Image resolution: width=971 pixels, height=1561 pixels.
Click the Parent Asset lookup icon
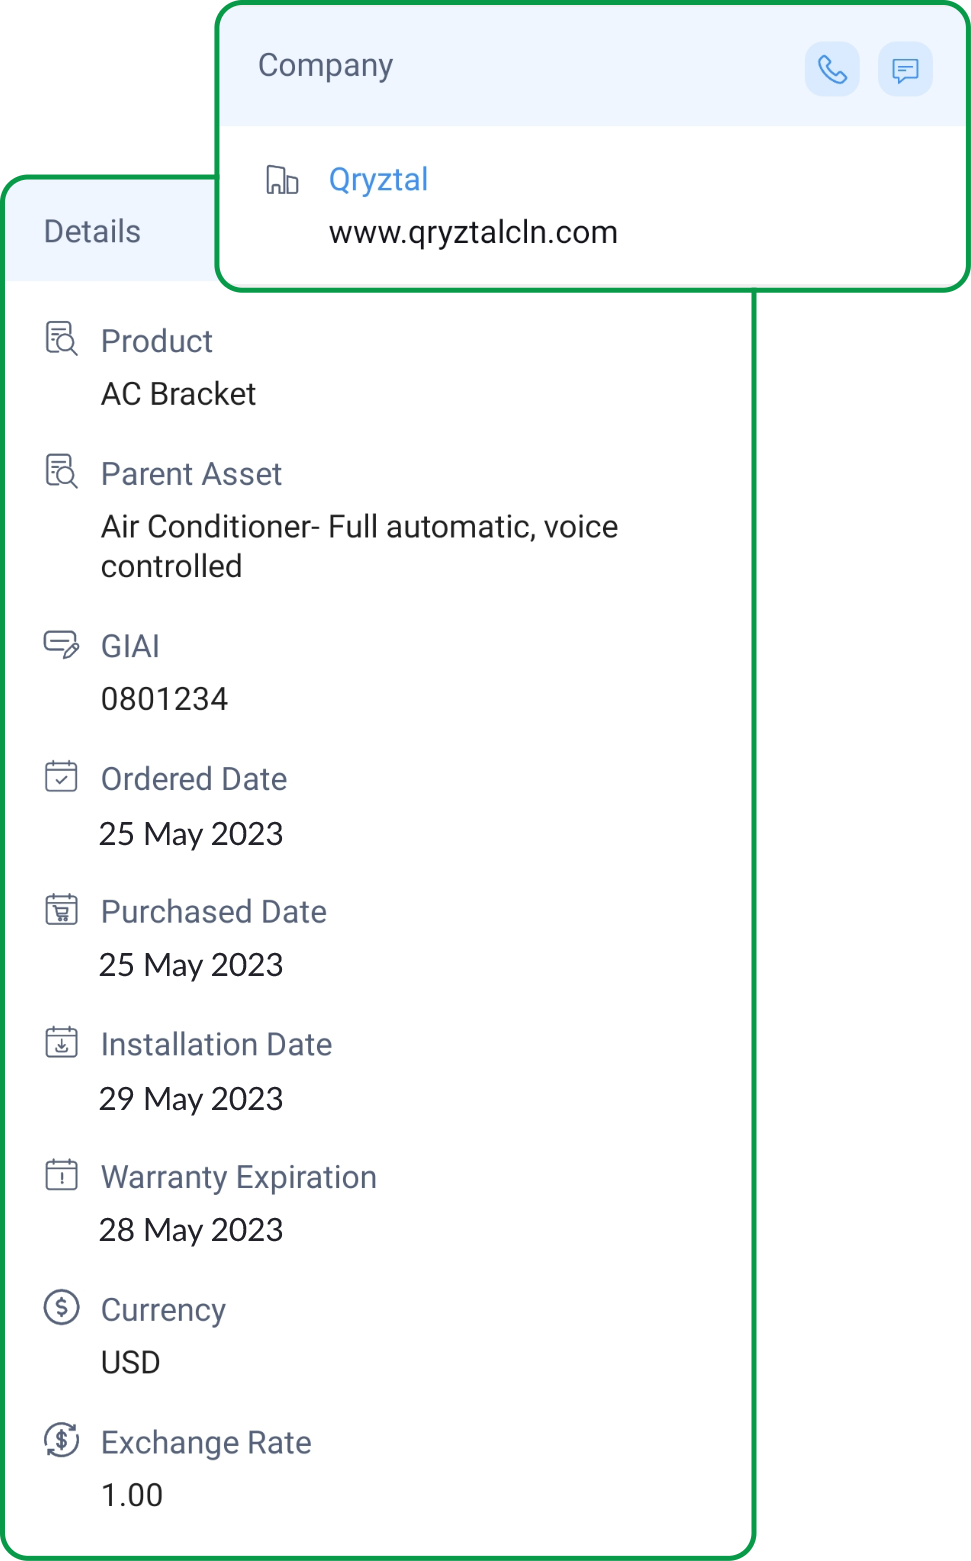point(62,471)
